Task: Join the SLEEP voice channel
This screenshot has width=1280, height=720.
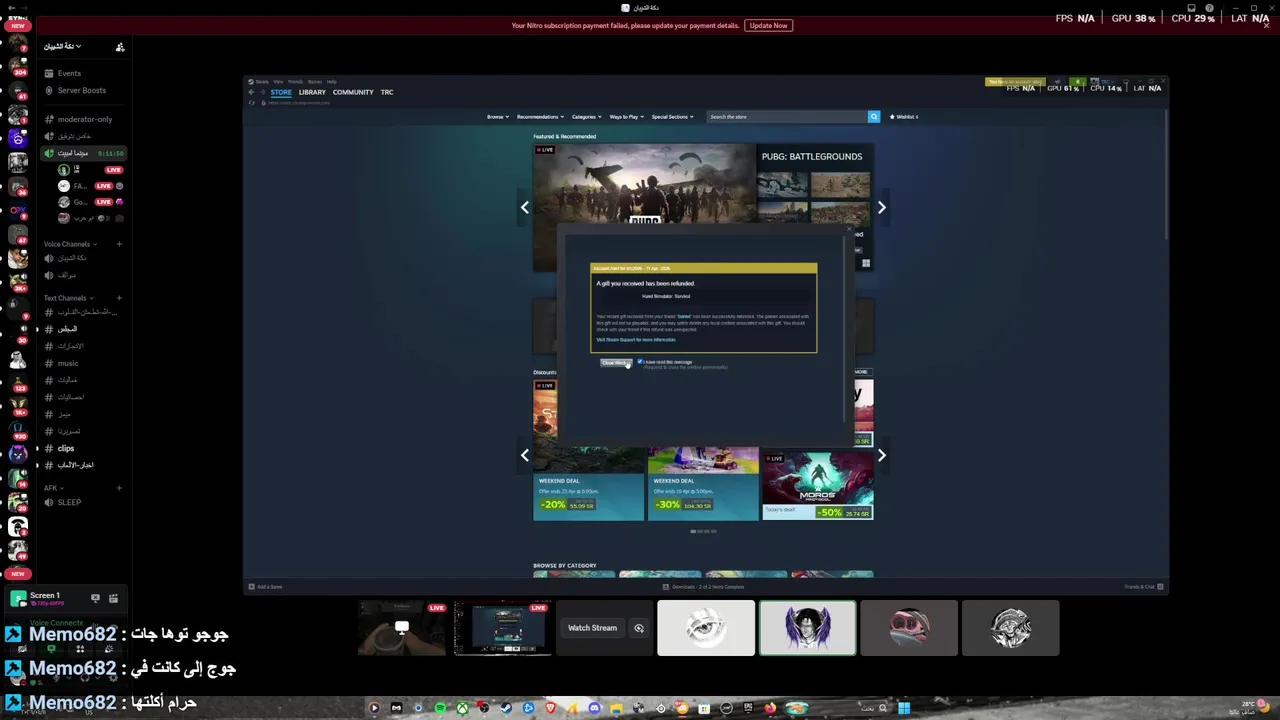Action: pos(69,502)
